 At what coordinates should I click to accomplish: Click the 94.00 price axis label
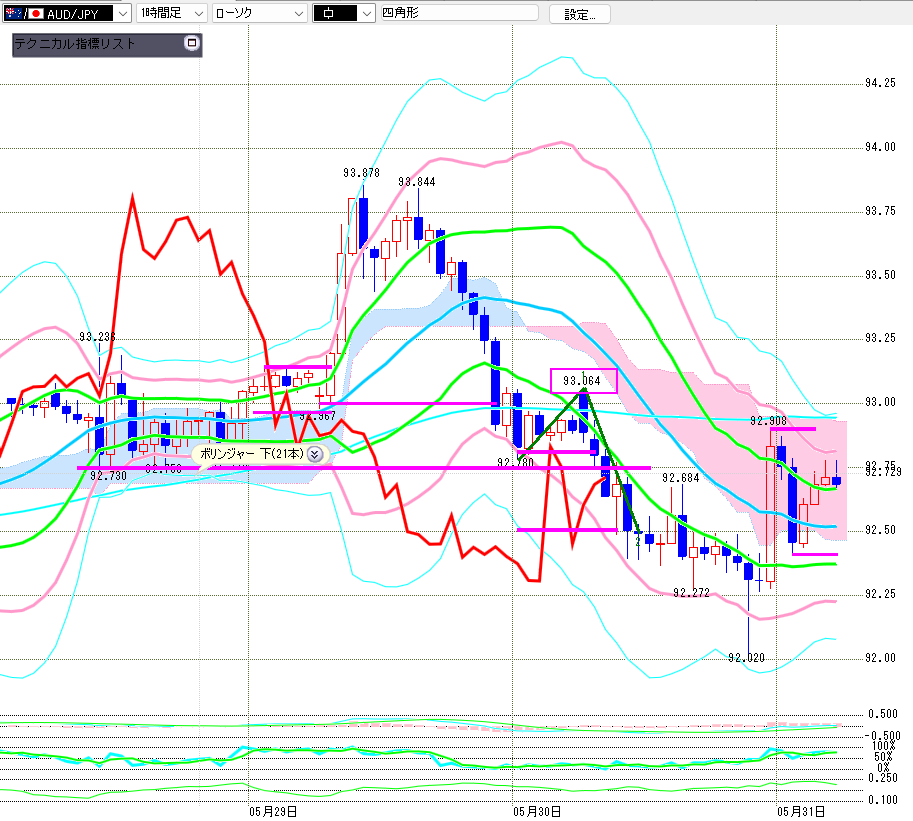pyautogui.click(x=880, y=147)
